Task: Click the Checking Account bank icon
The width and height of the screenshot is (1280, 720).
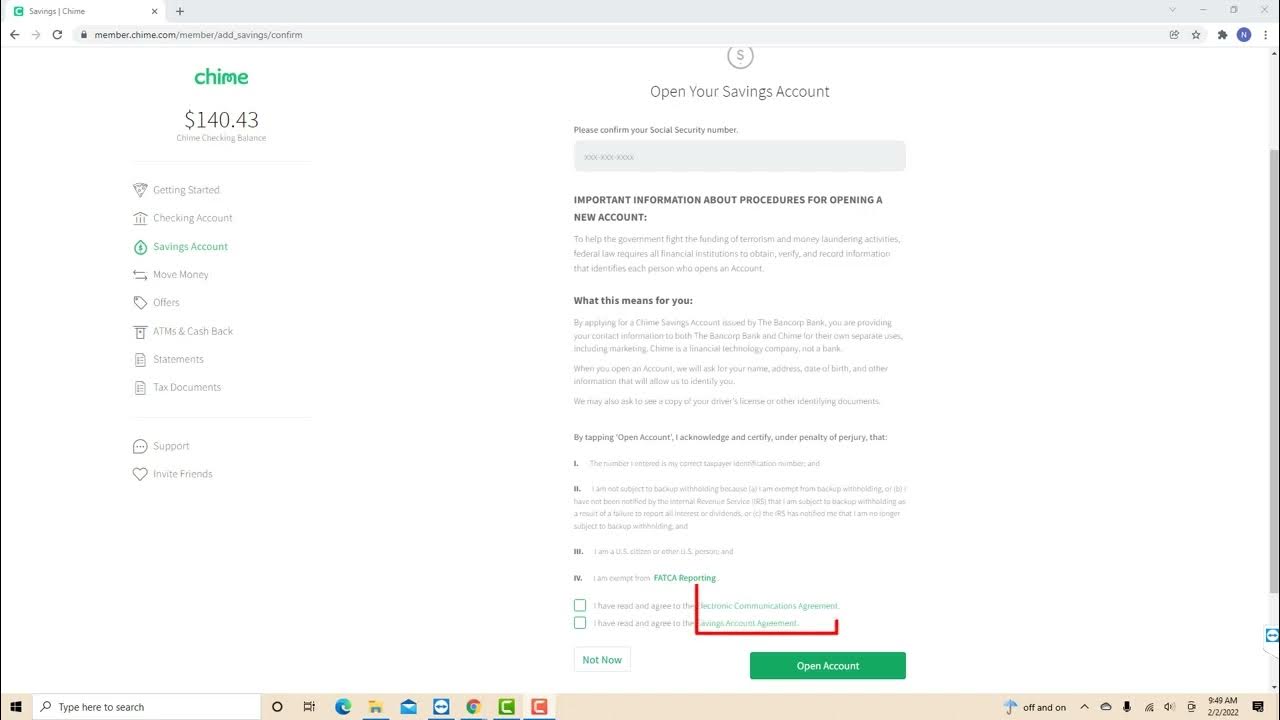Action: tap(140, 218)
